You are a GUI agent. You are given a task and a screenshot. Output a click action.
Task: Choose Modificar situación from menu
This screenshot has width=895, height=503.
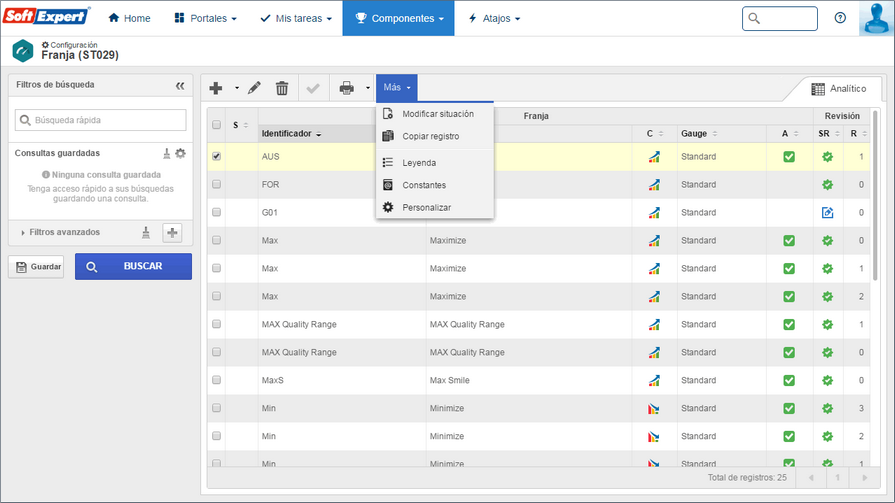click(434, 114)
